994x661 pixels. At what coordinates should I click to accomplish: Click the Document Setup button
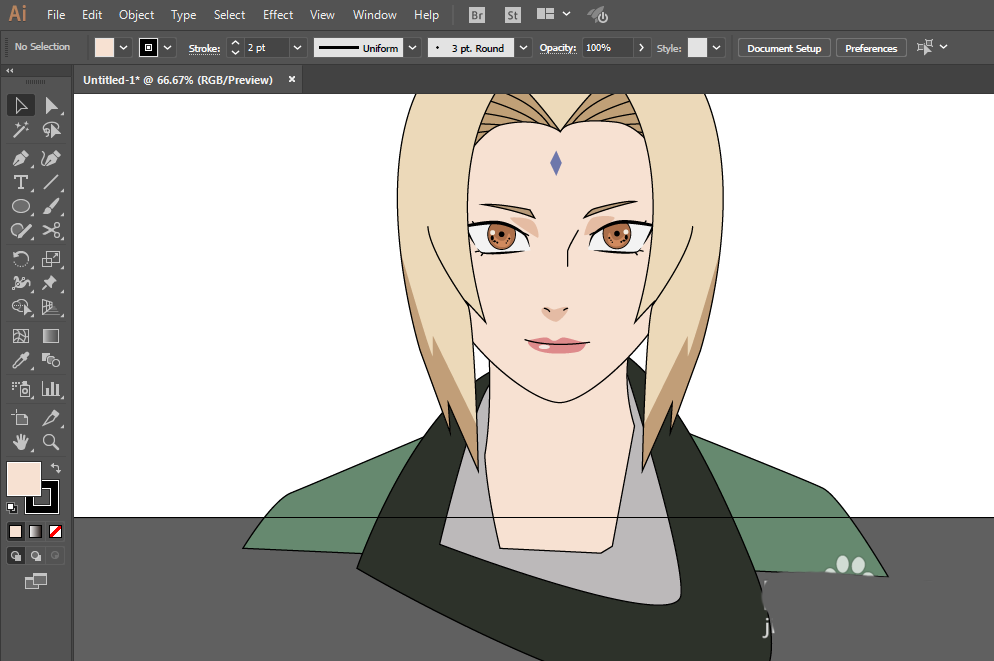point(784,48)
